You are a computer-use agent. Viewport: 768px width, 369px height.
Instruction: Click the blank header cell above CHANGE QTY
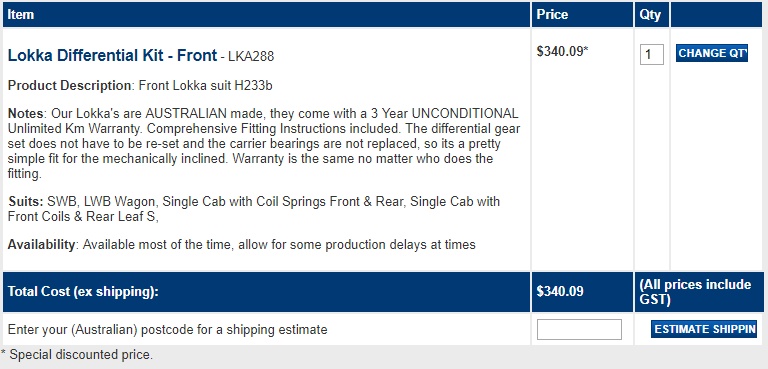(717, 14)
